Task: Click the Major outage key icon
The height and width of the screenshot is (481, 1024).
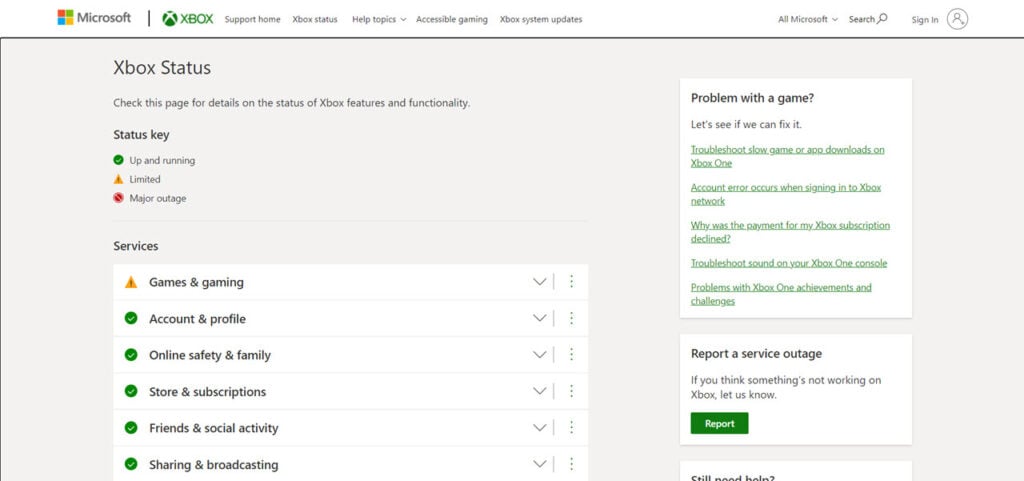Action: pos(118,198)
